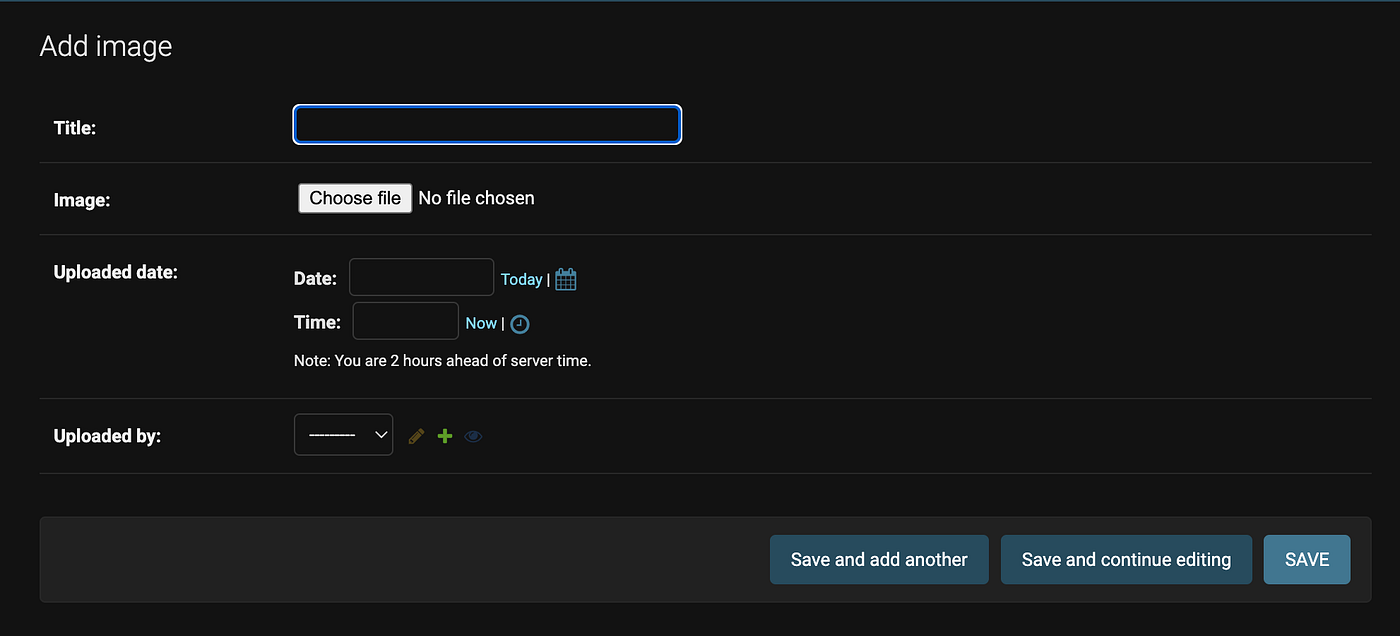Screen dimensions: 1400x636
Task: Focus the Date input field
Action: (420, 277)
